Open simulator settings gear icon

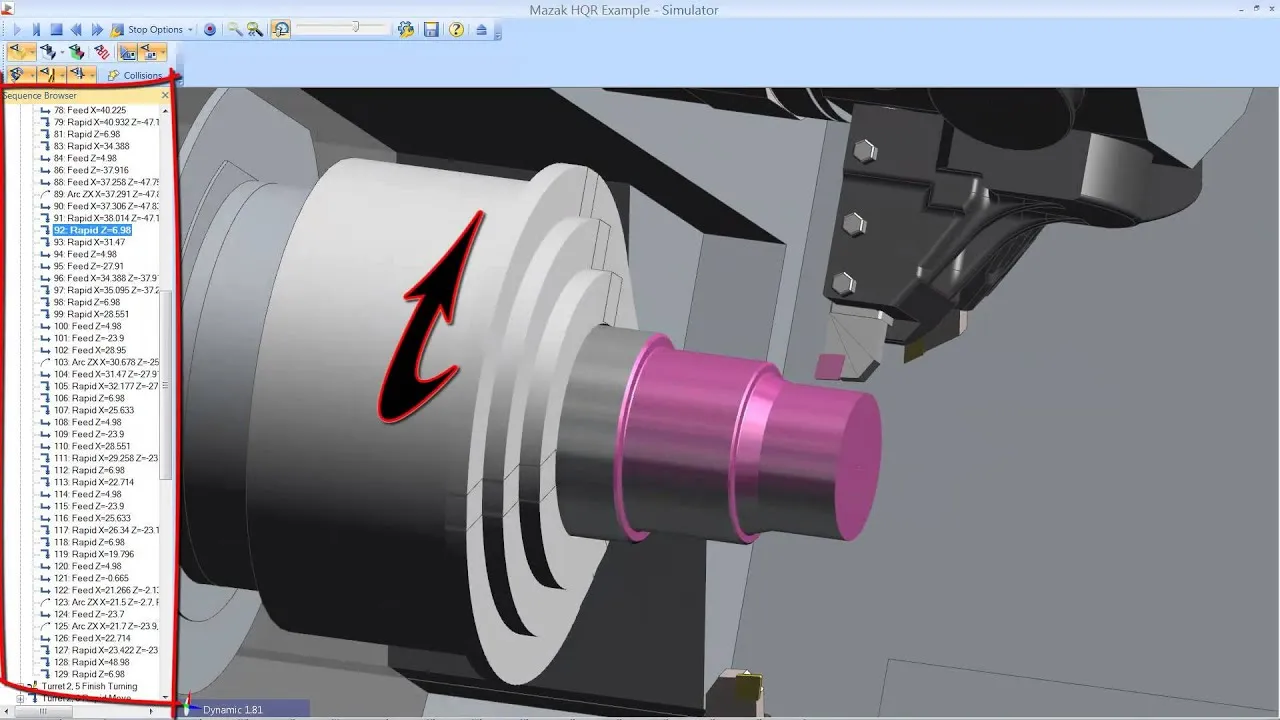pyautogui.click(x=405, y=30)
